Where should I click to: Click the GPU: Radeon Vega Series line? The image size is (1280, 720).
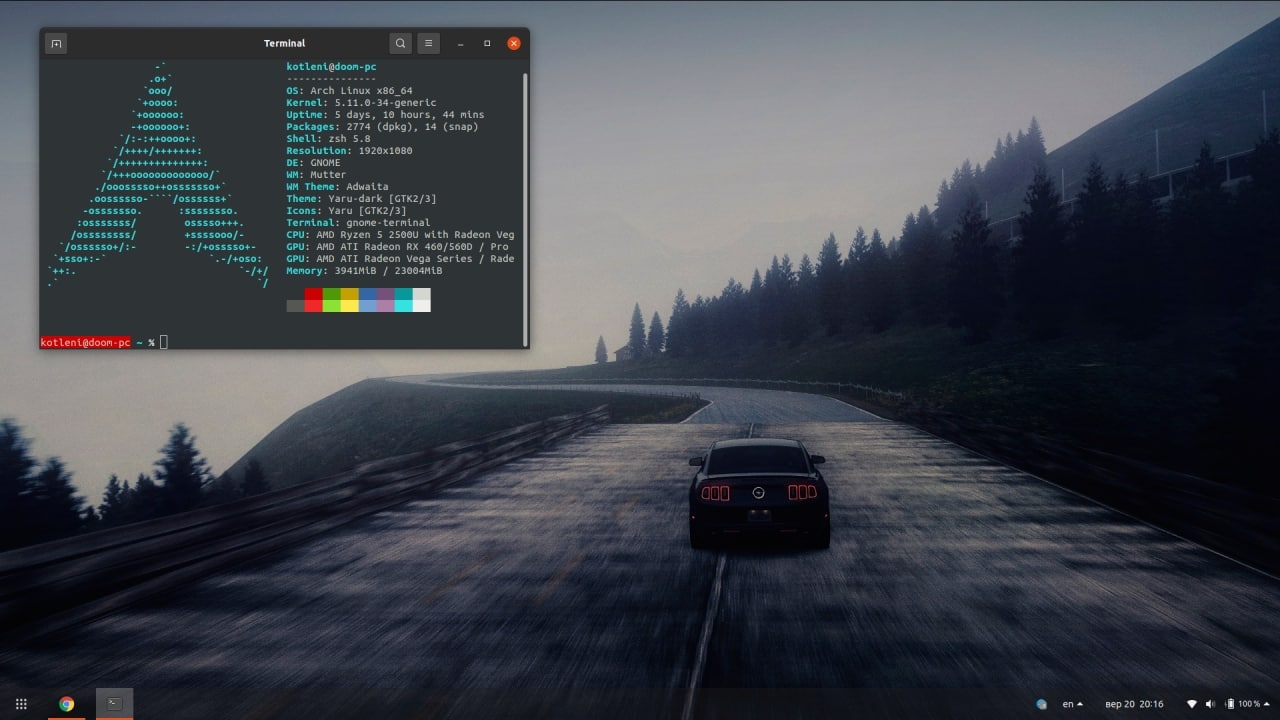pyautogui.click(x=400, y=259)
